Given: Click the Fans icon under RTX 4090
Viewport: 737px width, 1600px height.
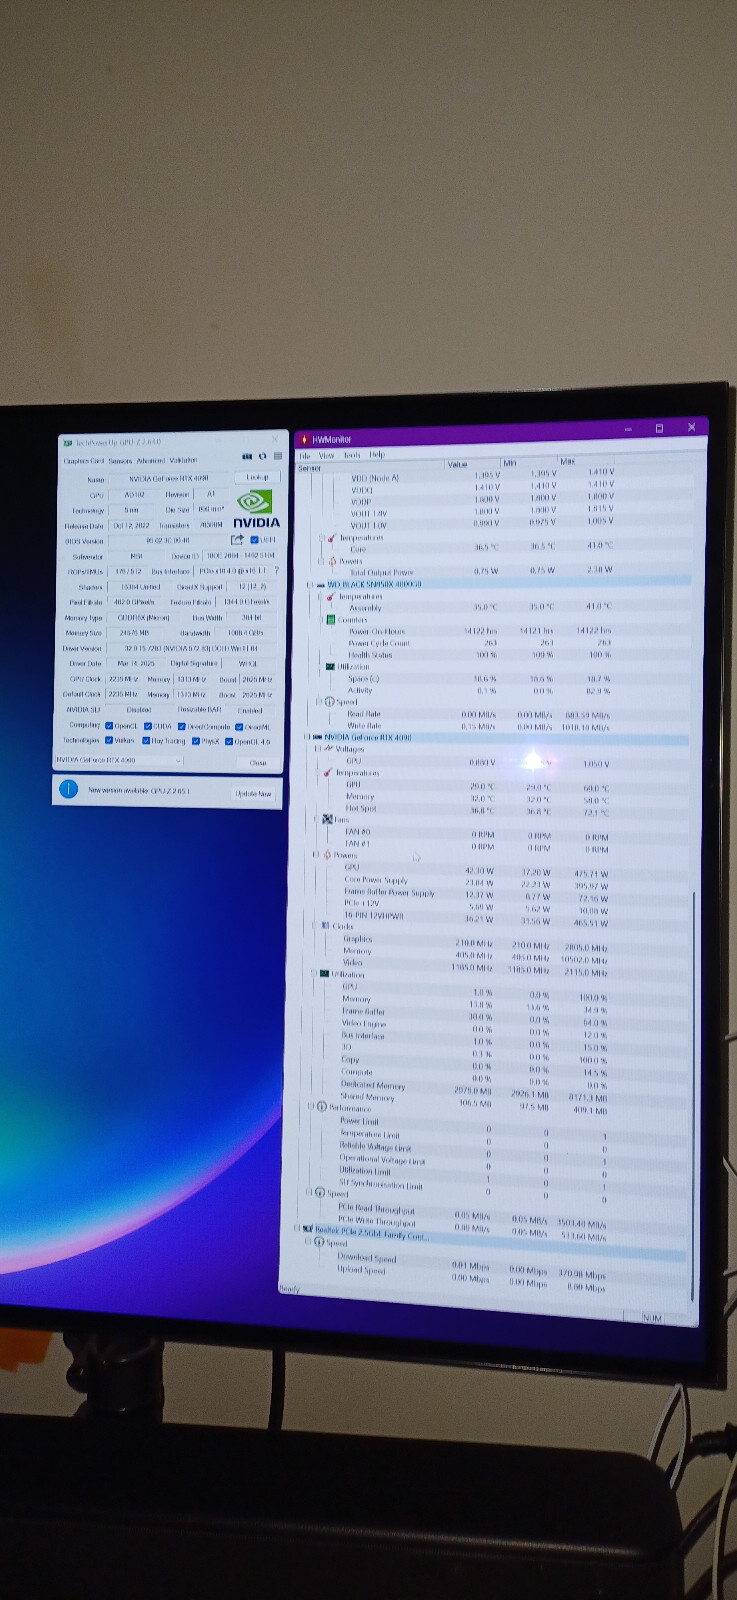Looking at the screenshot, I should coord(327,819).
